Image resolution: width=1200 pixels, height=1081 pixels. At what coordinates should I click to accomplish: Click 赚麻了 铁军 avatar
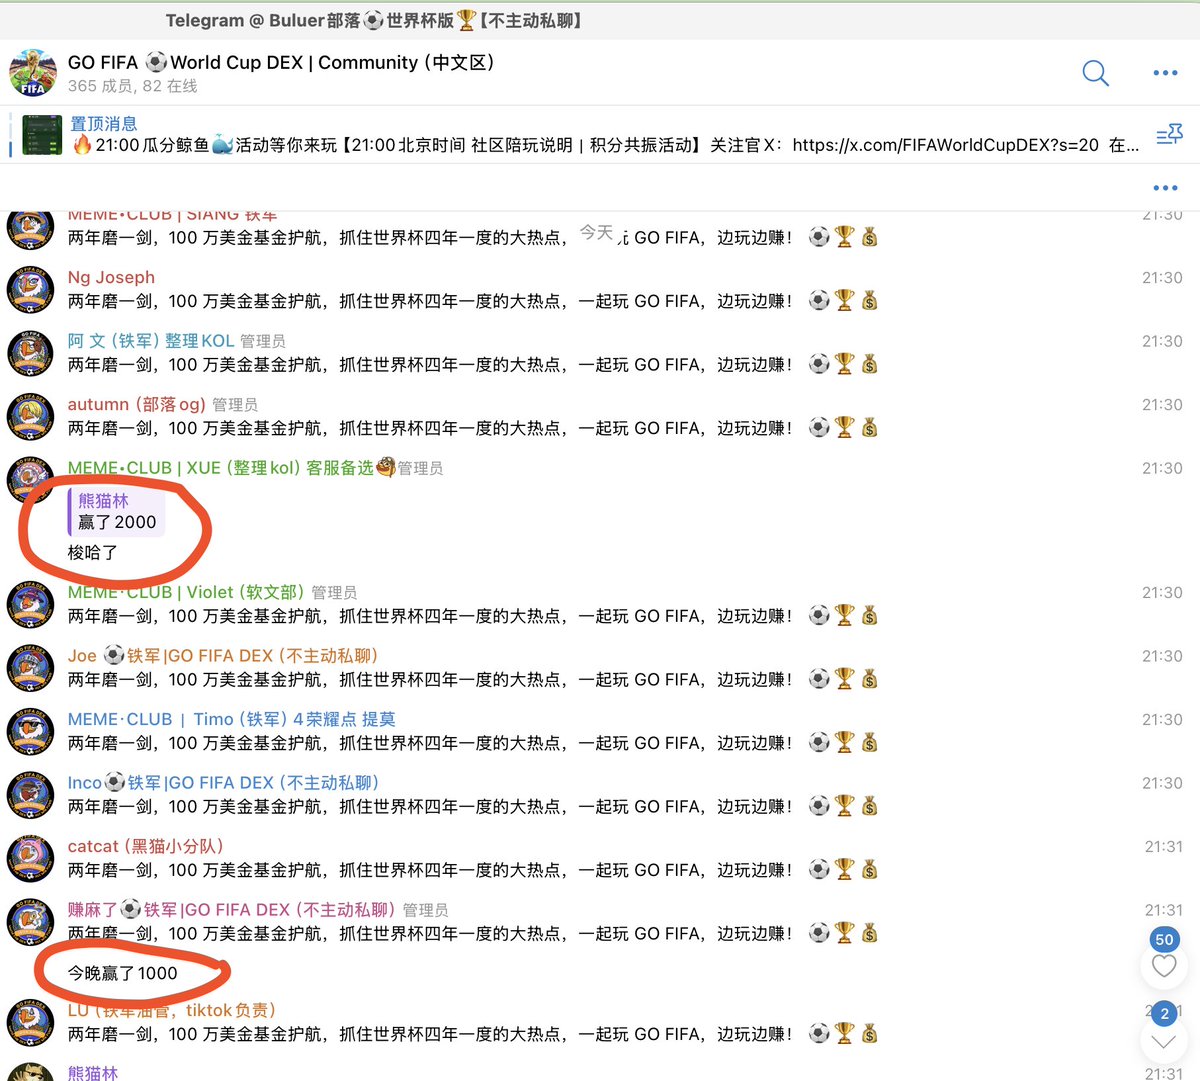(30, 922)
